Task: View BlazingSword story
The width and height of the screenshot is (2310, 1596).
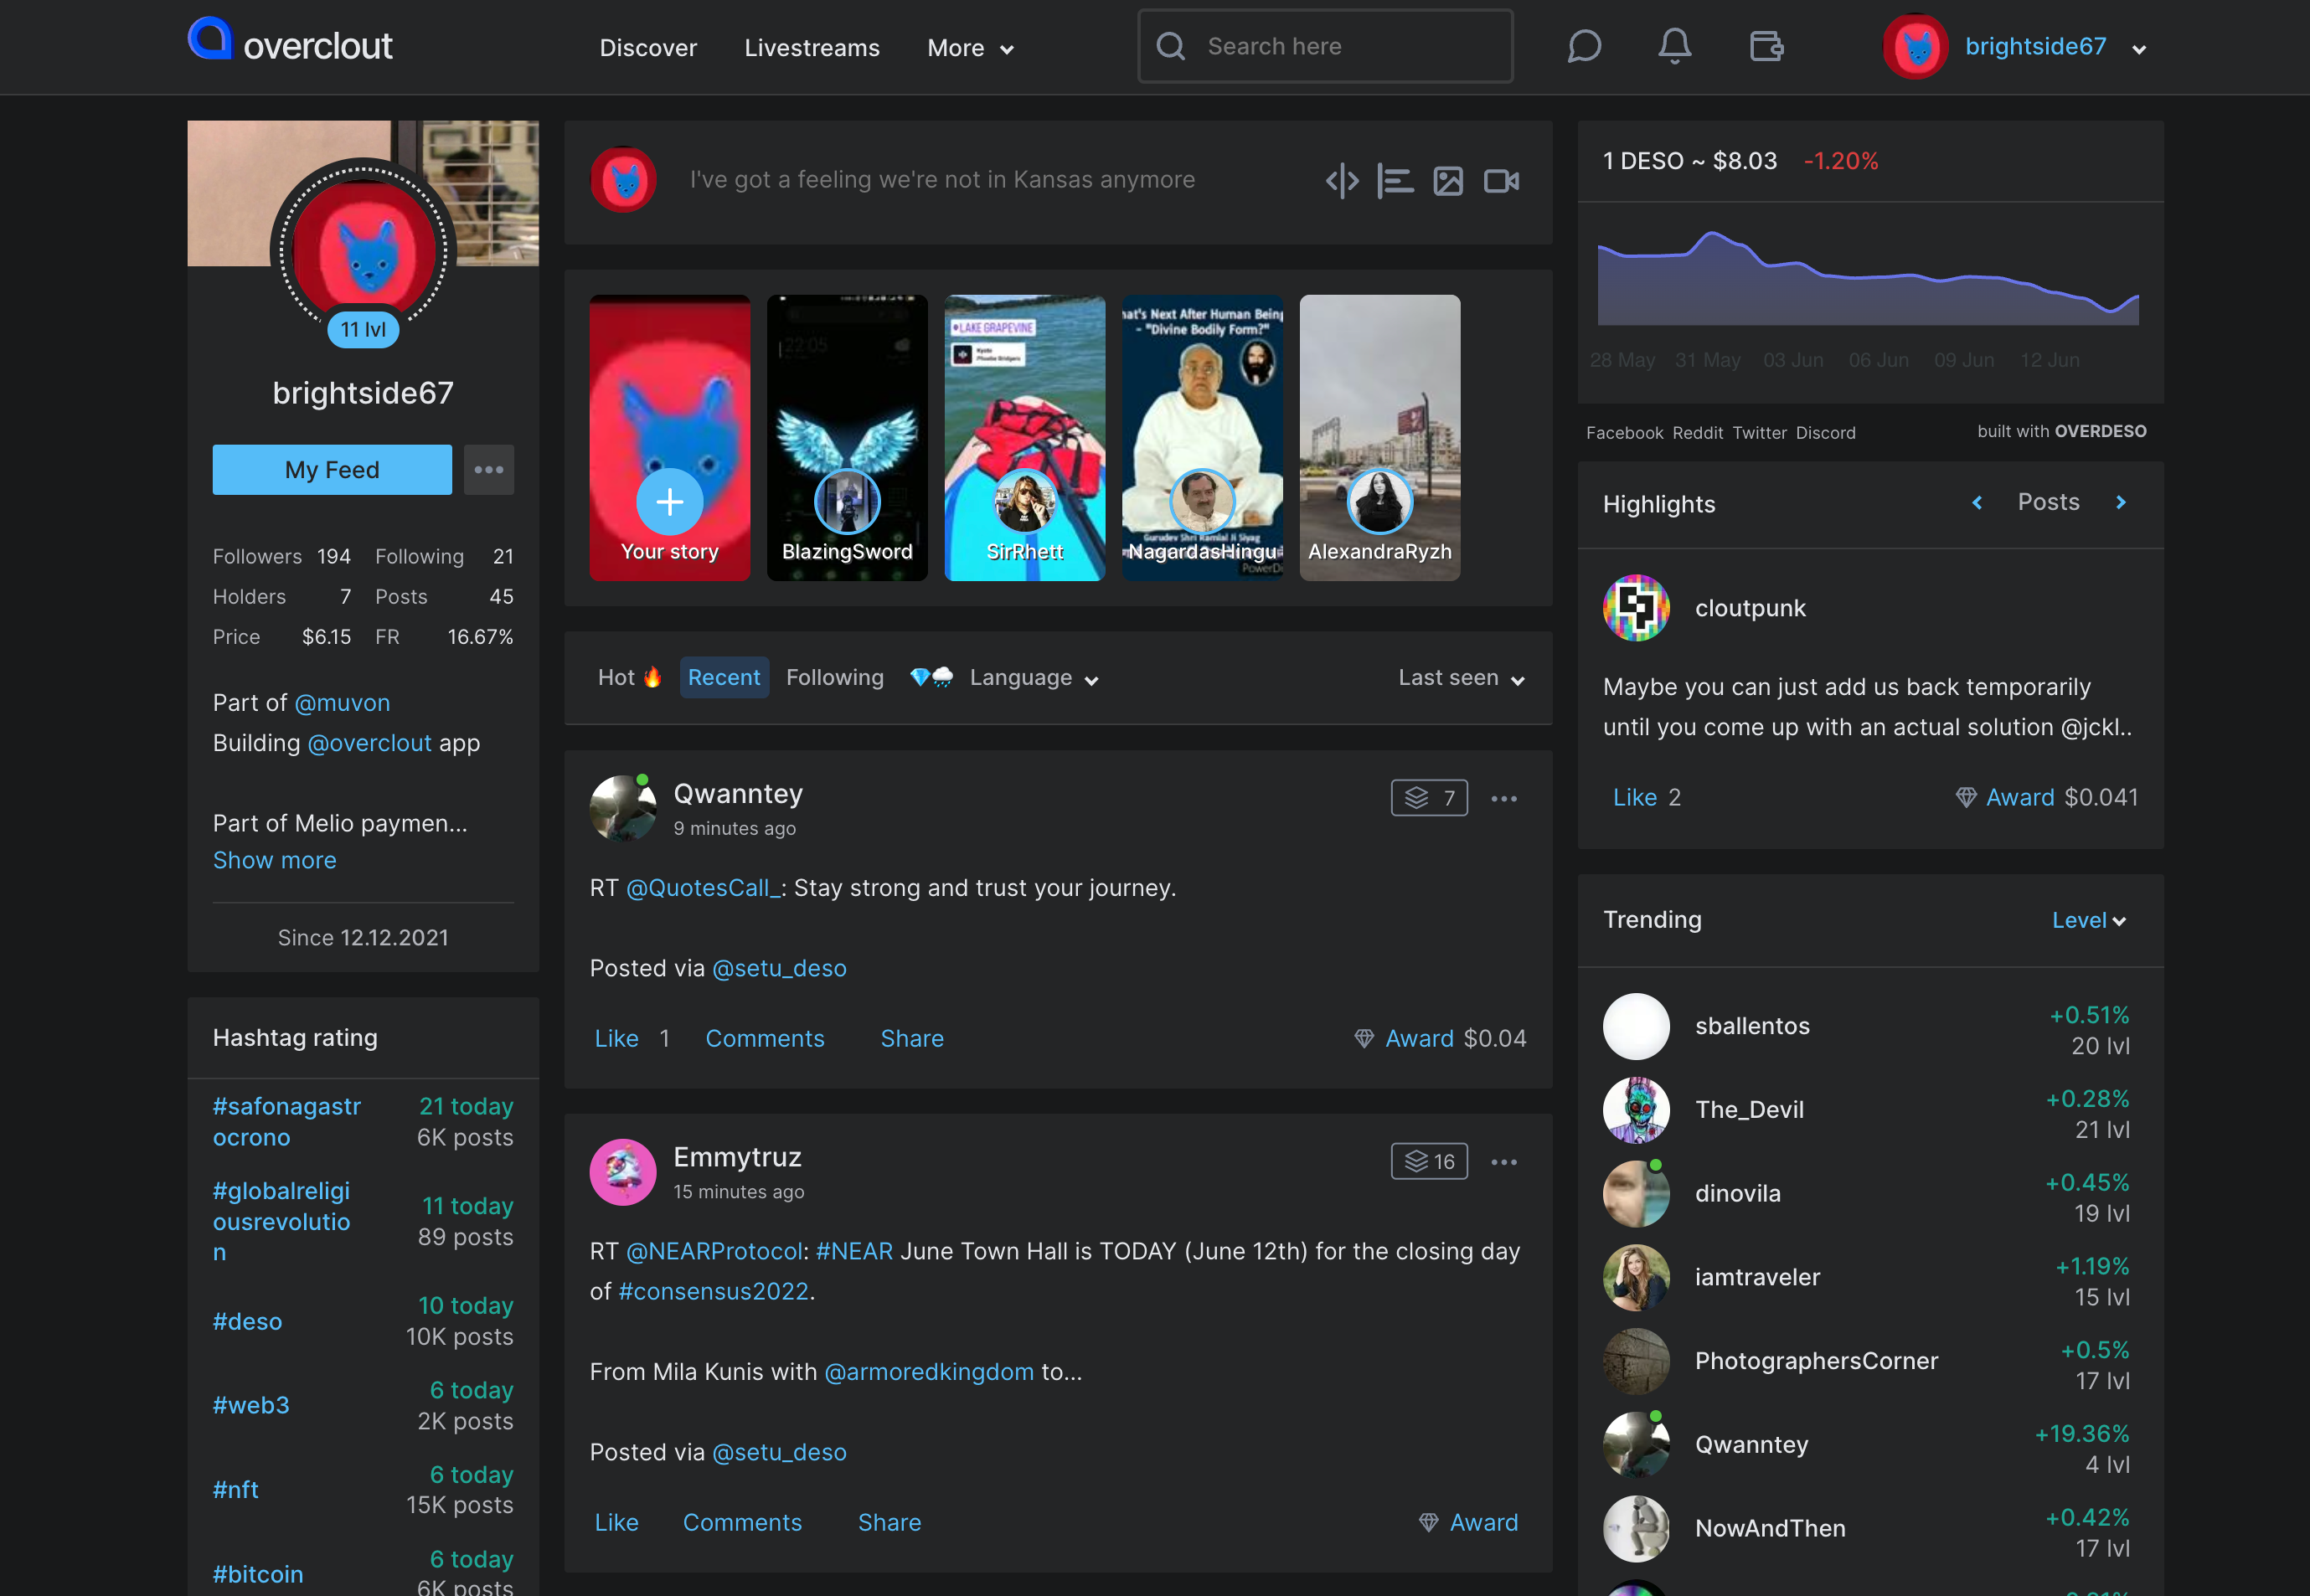Action: [847, 438]
